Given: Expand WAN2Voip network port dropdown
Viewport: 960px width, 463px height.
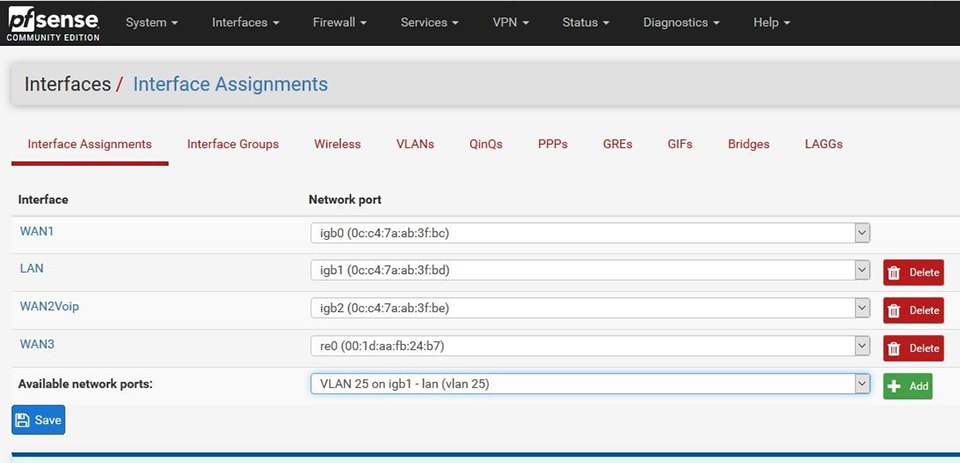Looking at the screenshot, I should pyautogui.click(x=590, y=308).
